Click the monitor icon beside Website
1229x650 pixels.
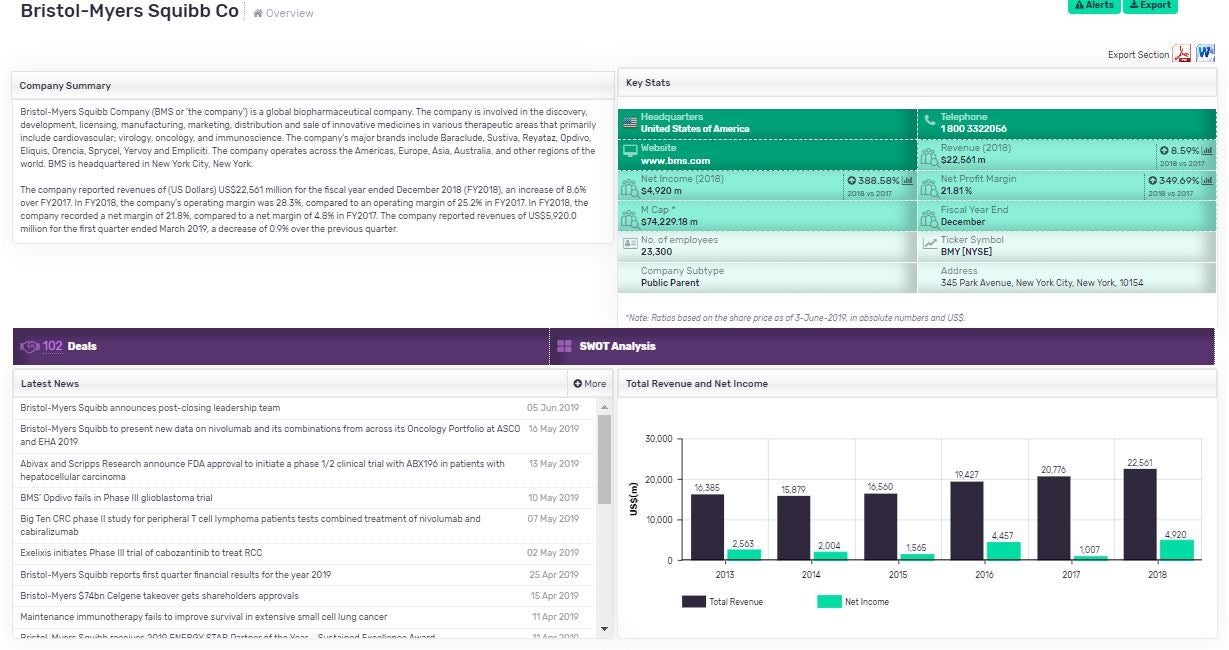tap(630, 152)
